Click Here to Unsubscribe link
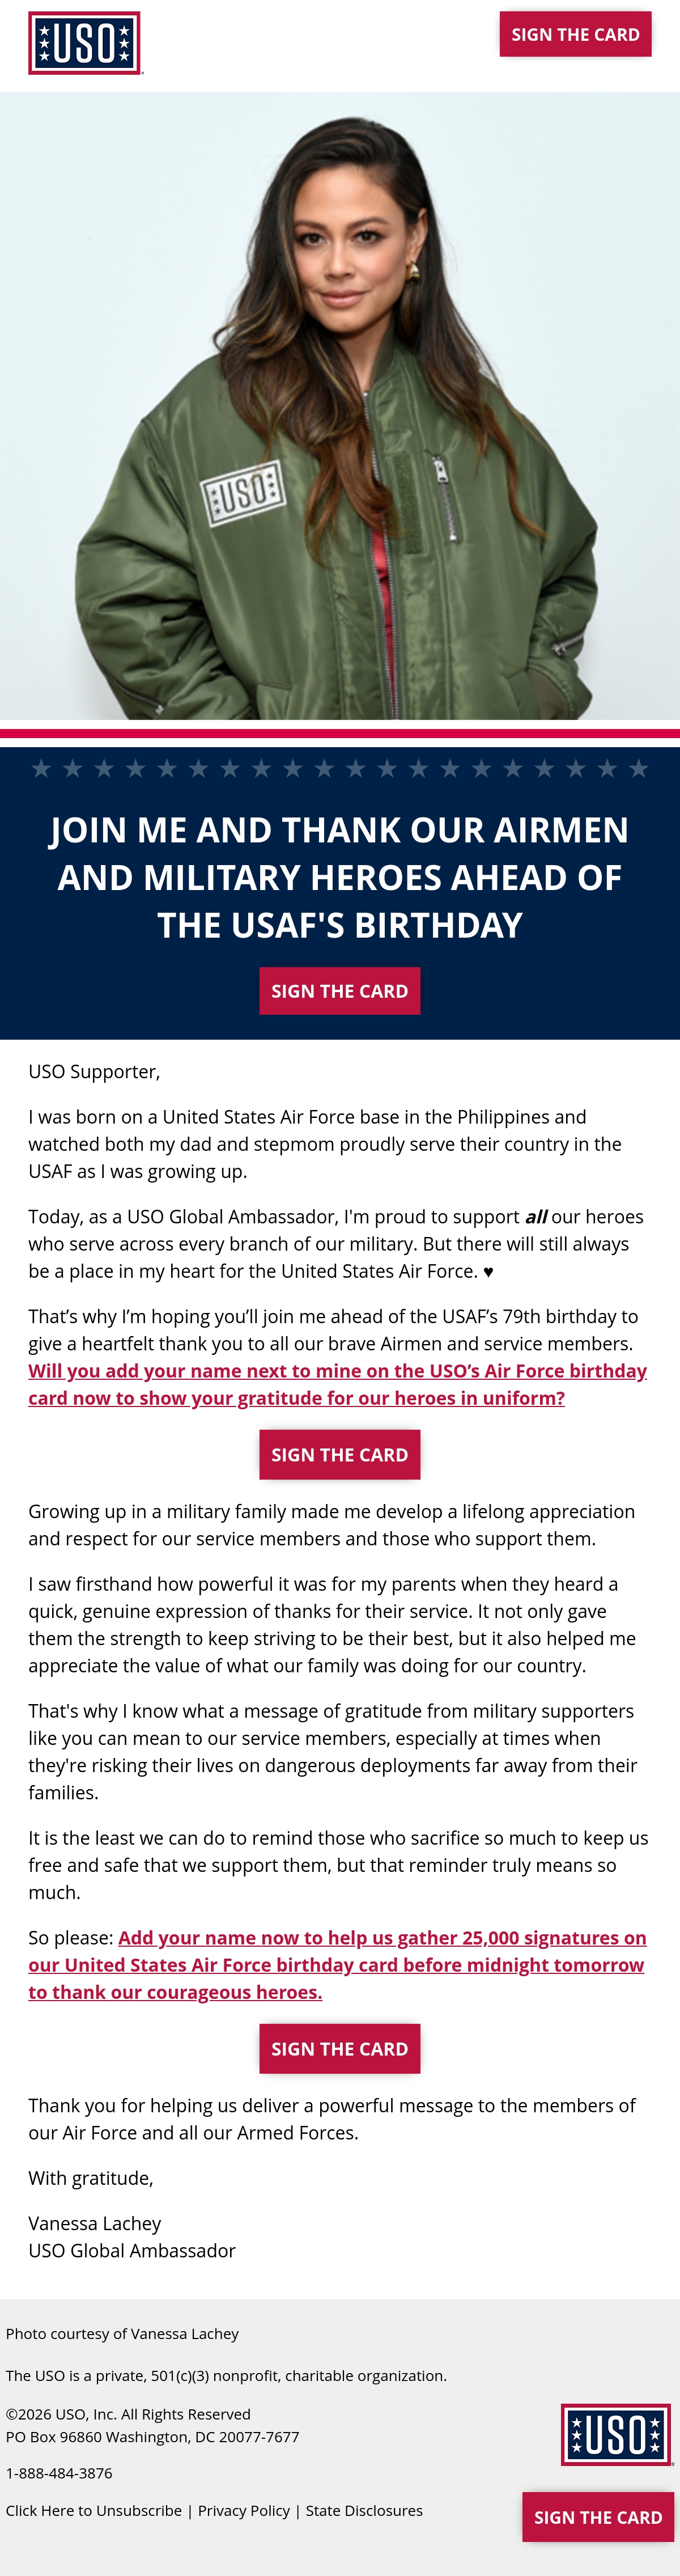680x2576 pixels. (x=94, y=2510)
